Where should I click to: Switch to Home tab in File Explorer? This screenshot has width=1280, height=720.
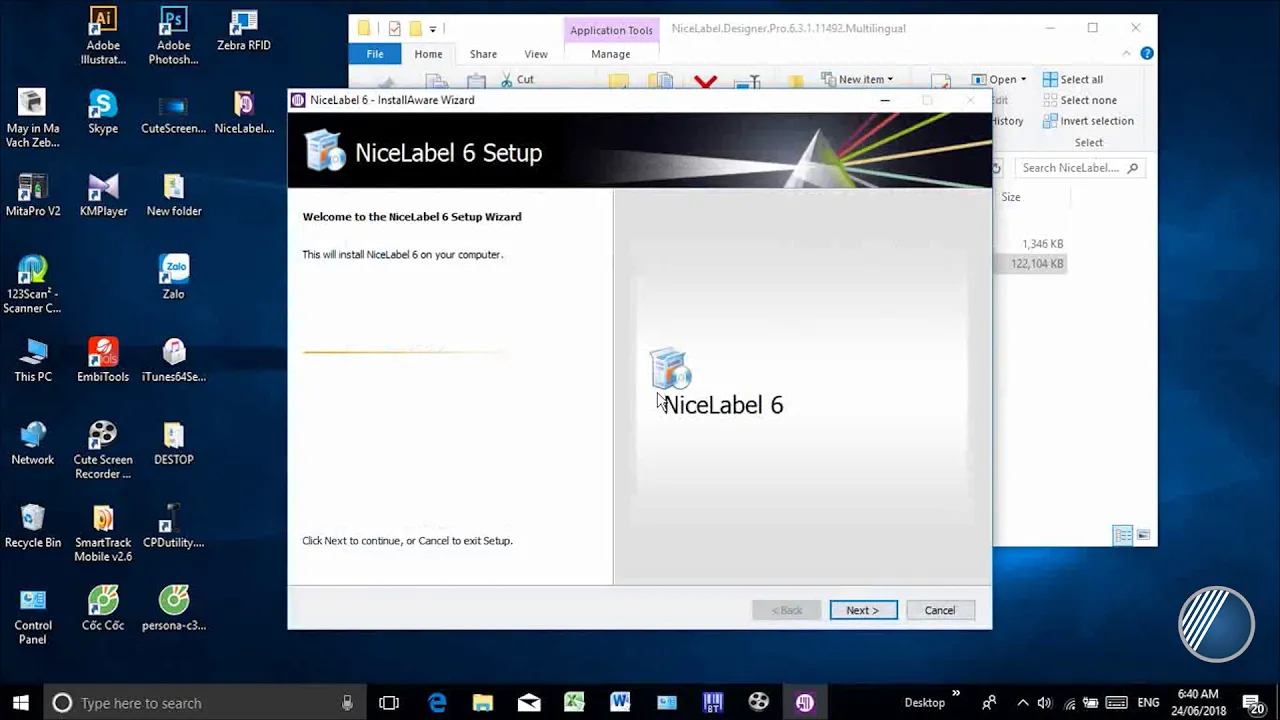(x=428, y=54)
